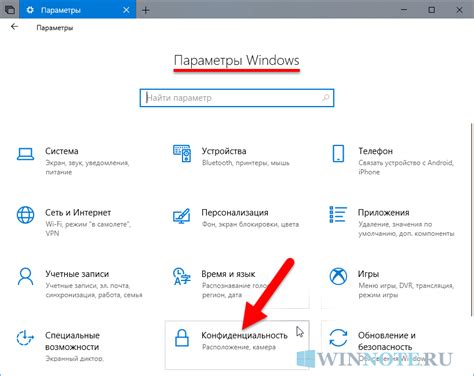Image resolution: width=474 pixels, height=376 pixels.
Task: Open Телефон settings category
Action: [395, 161]
